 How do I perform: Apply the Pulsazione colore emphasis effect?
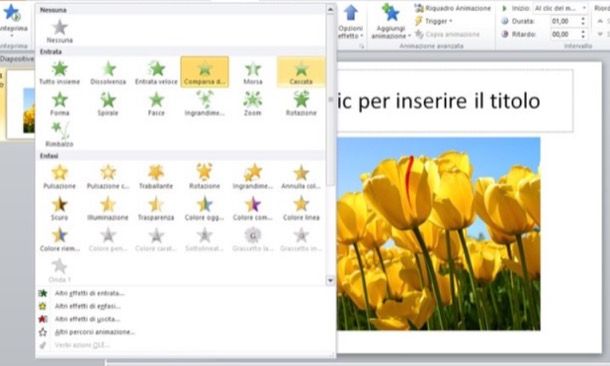click(x=108, y=177)
